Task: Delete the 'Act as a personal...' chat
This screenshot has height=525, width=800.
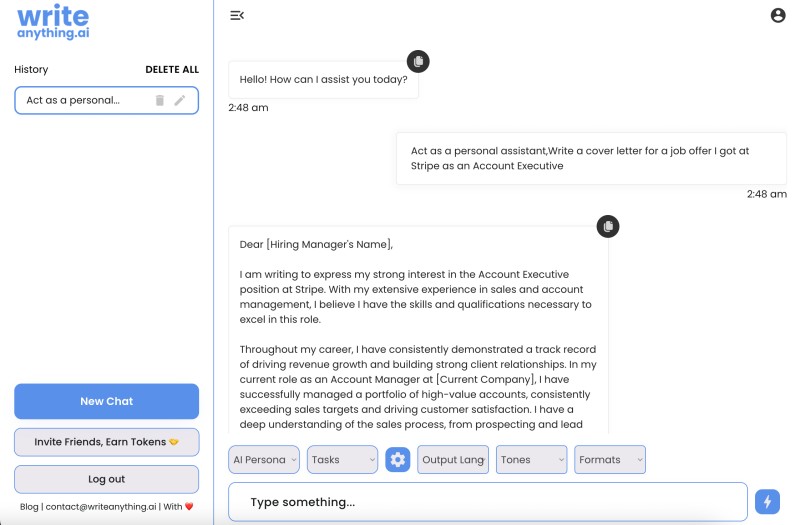Action: pyautogui.click(x=160, y=100)
